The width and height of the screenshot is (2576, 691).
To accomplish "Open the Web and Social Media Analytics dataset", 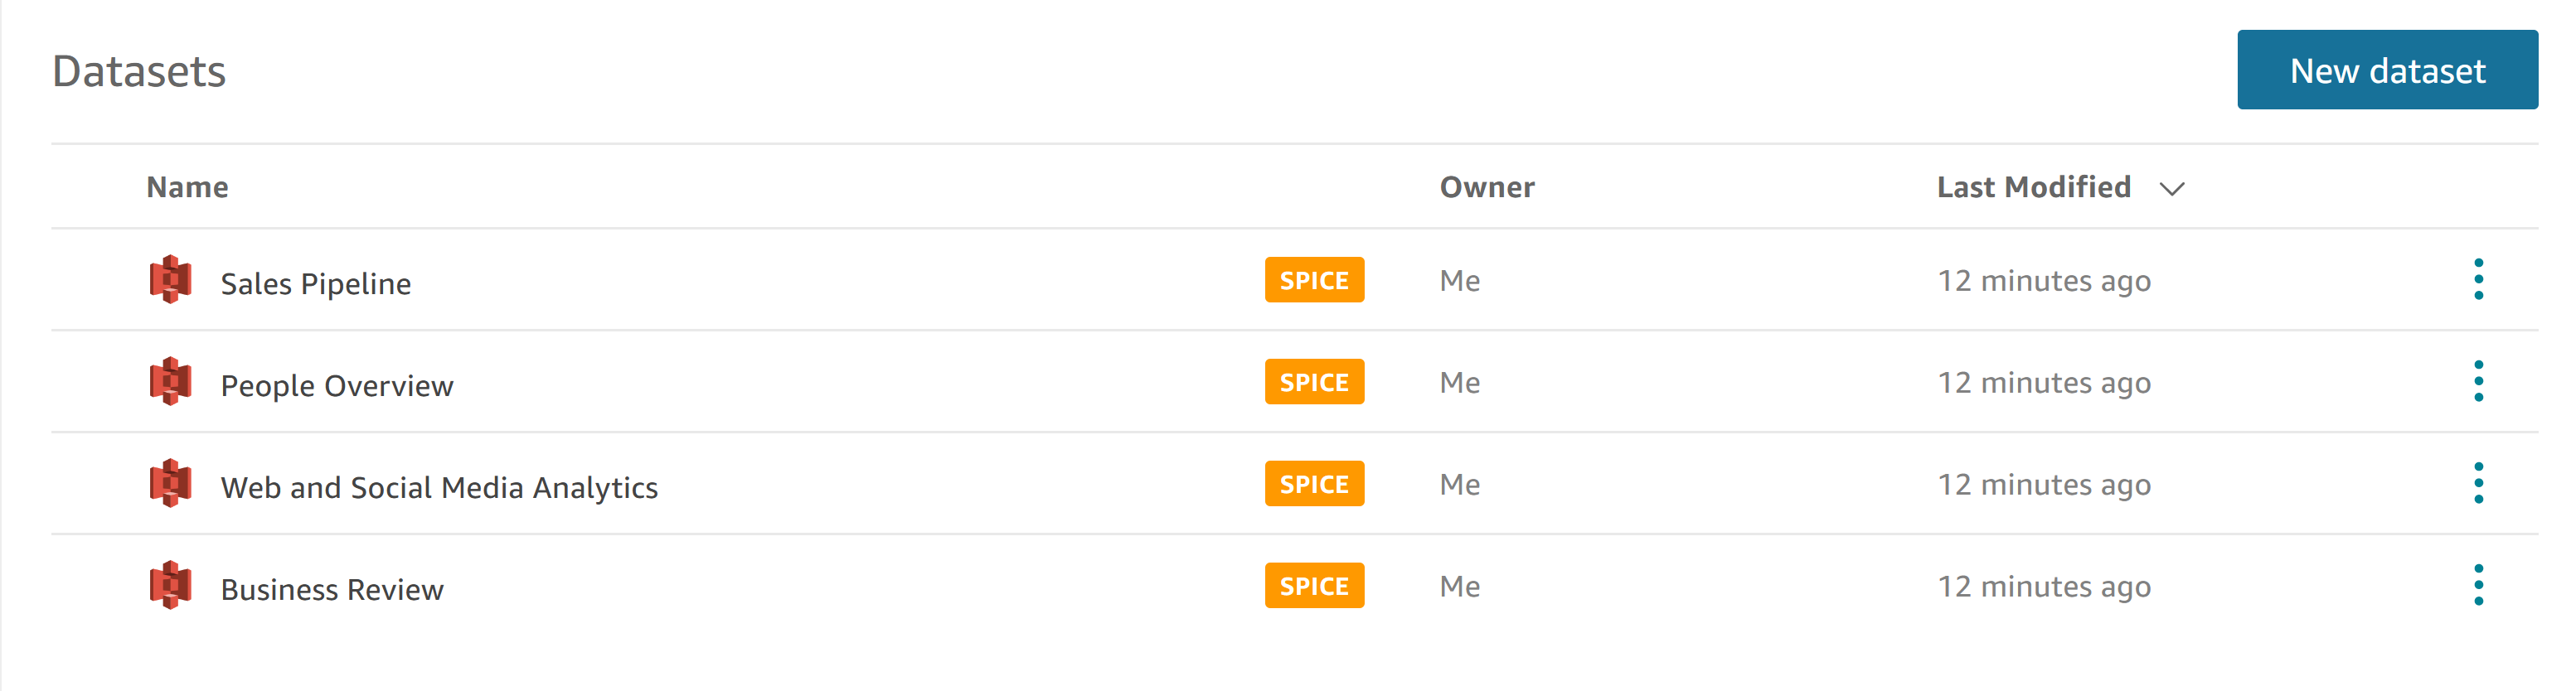I will tap(439, 488).
